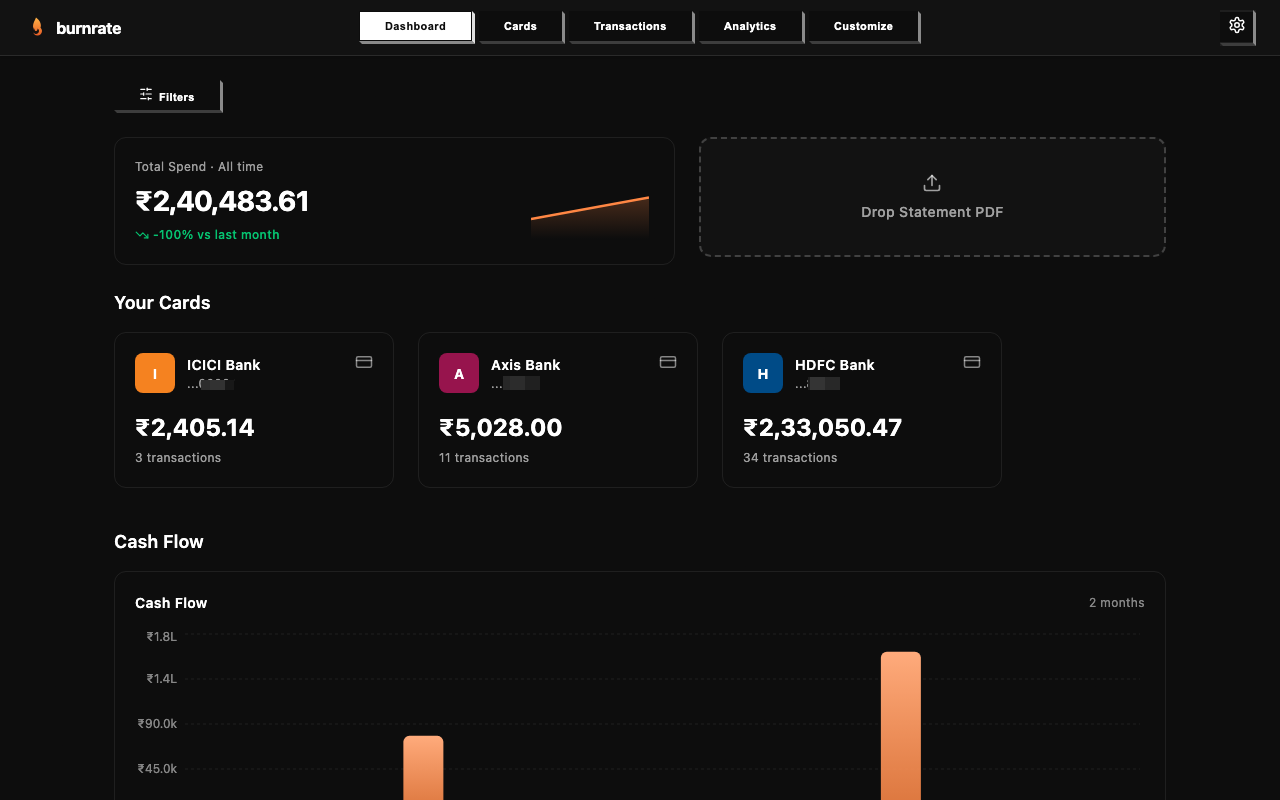
Task: Open the Customize tab
Action: [x=862, y=26]
